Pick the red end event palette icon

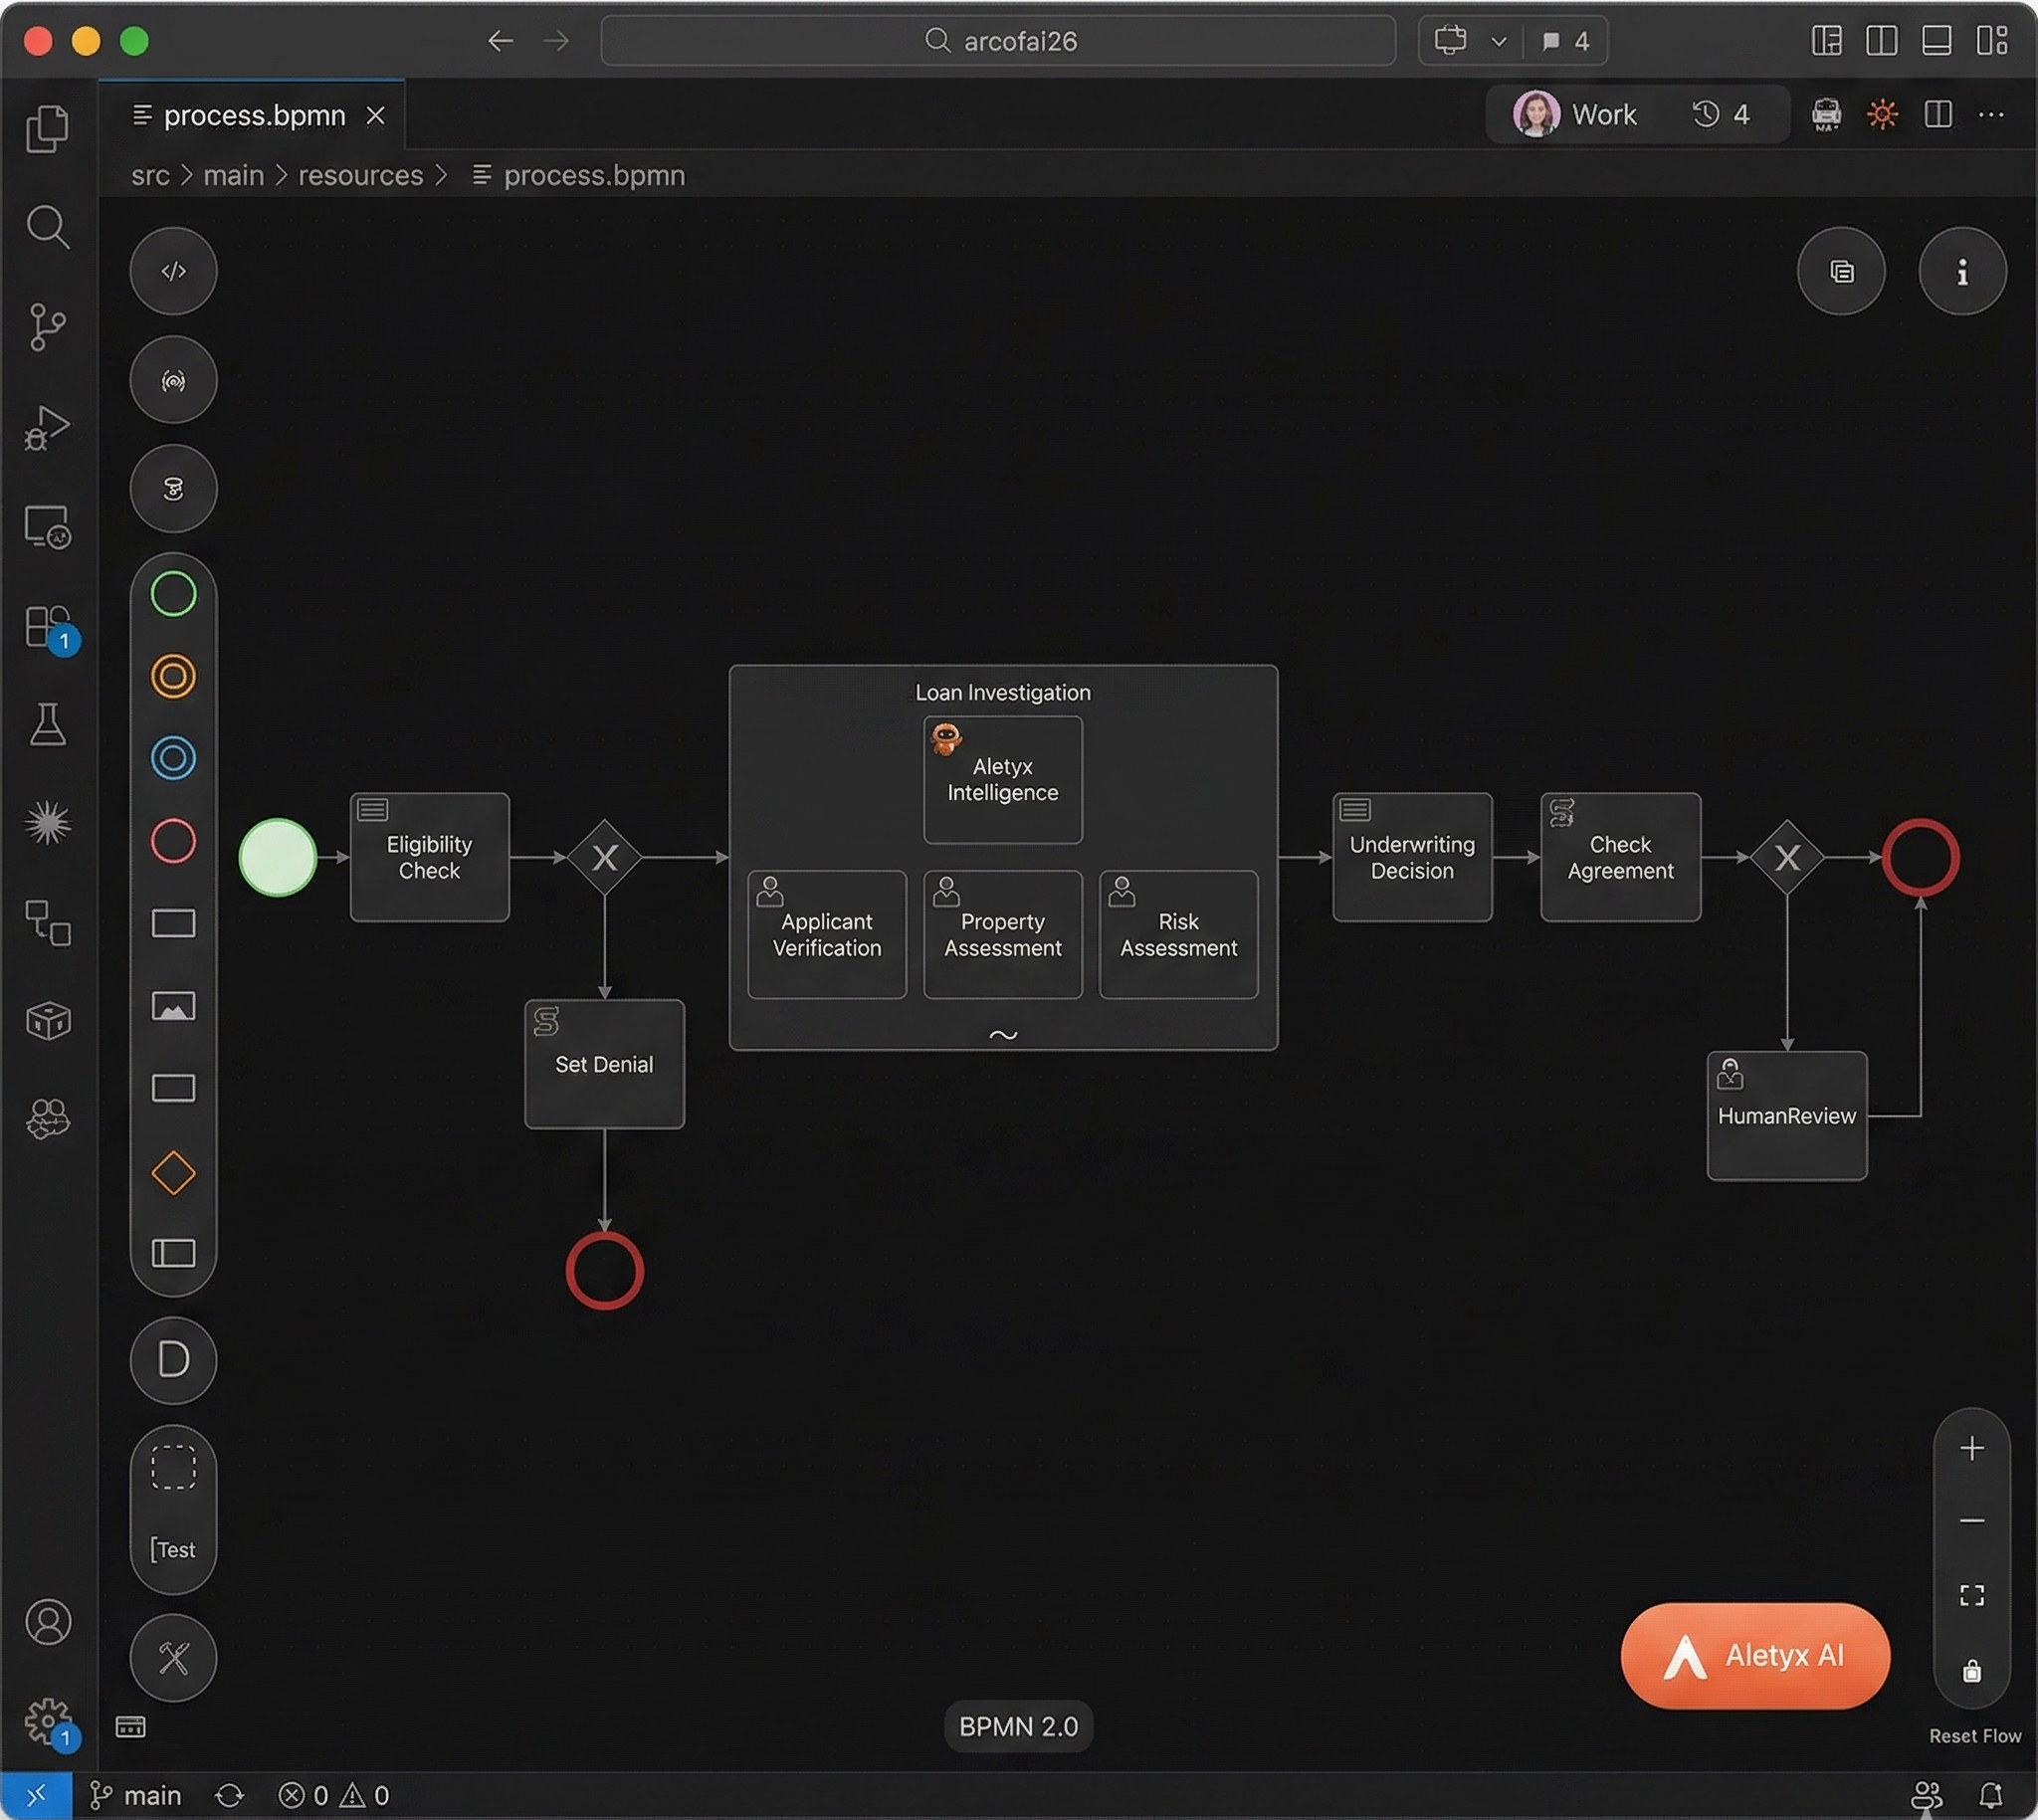173,841
